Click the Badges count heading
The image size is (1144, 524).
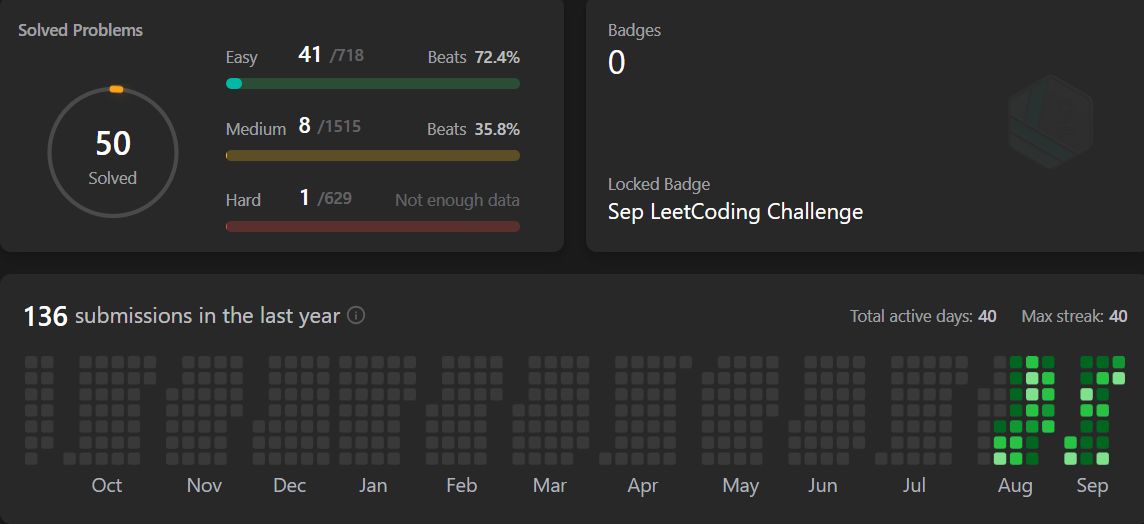click(x=634, y=30)
